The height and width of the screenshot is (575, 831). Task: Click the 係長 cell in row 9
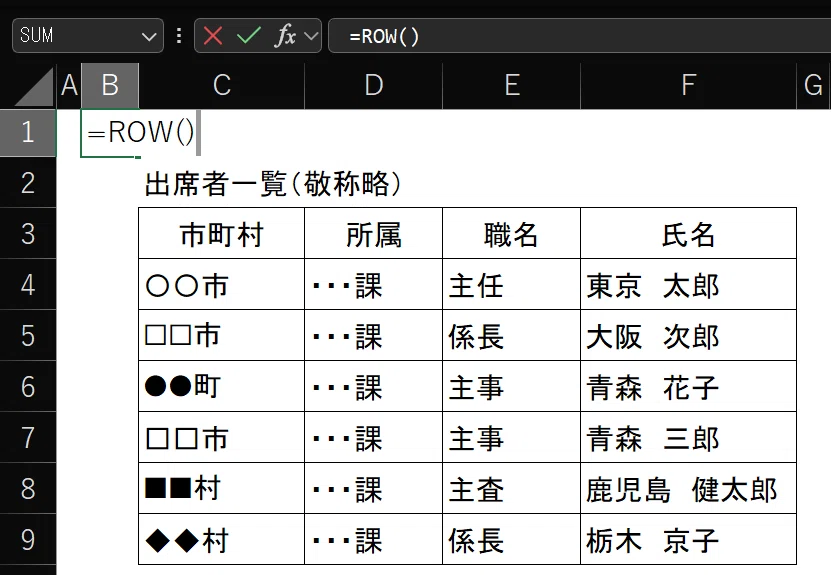click(x=511, y=539)
